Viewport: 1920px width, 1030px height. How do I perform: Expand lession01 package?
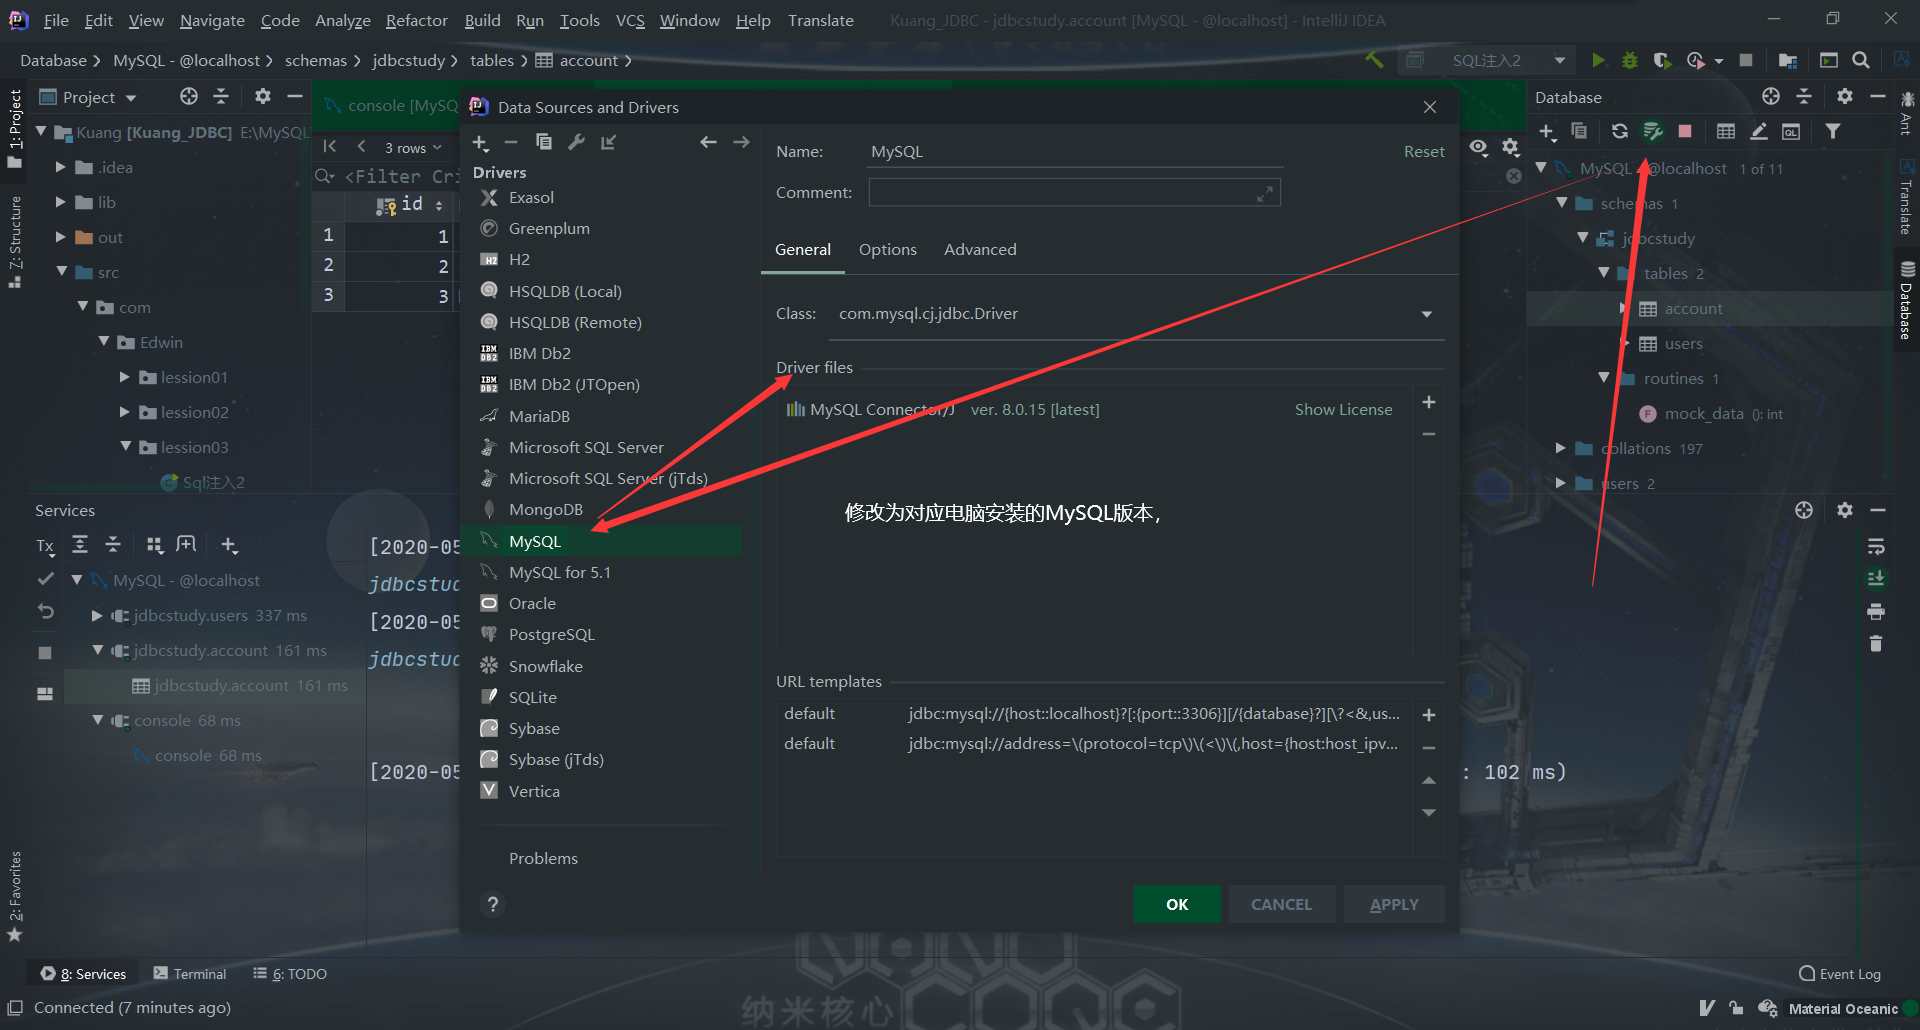(x=125, y=377)
